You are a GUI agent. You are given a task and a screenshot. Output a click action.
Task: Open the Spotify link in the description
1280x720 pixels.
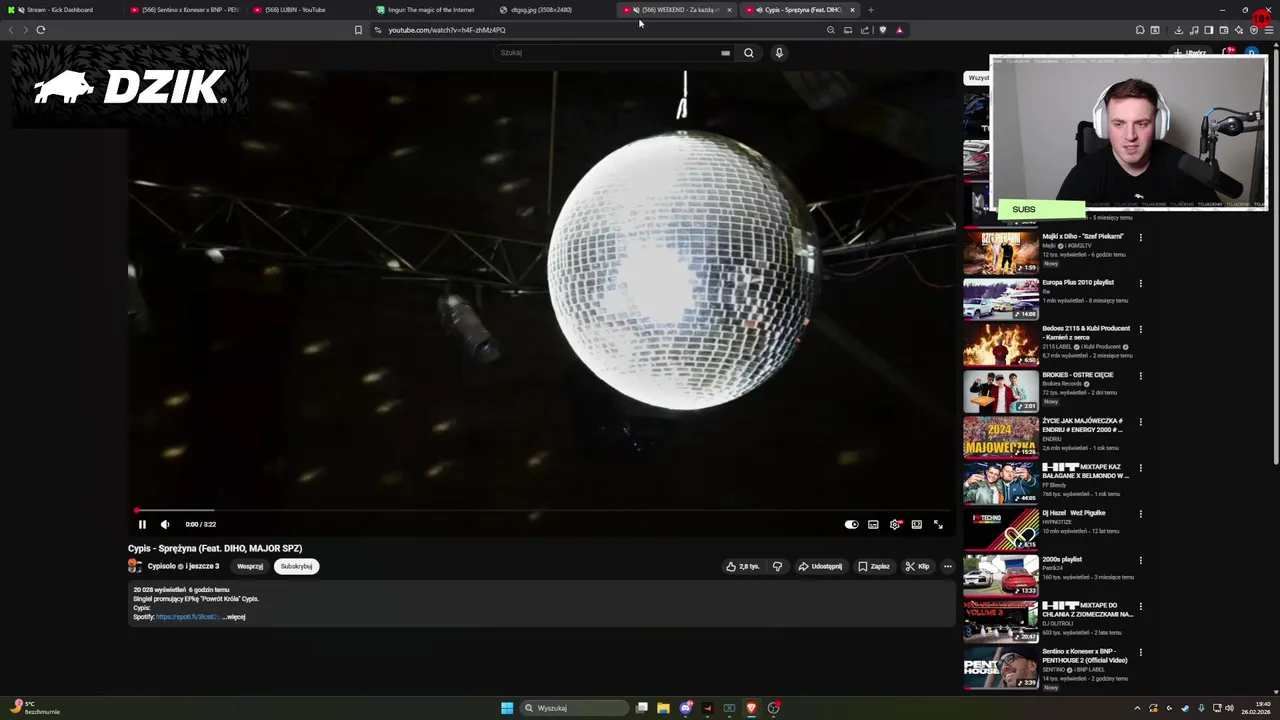(187, 617)
